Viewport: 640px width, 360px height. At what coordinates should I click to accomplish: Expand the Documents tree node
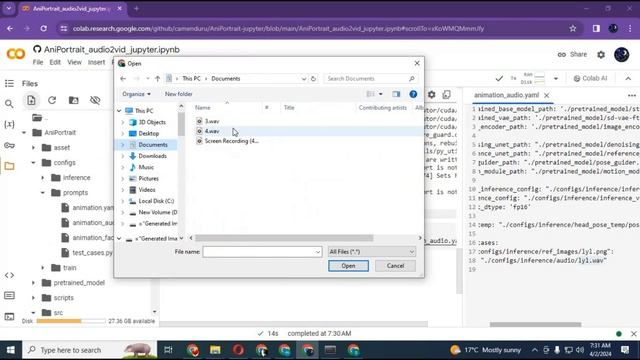122,145
